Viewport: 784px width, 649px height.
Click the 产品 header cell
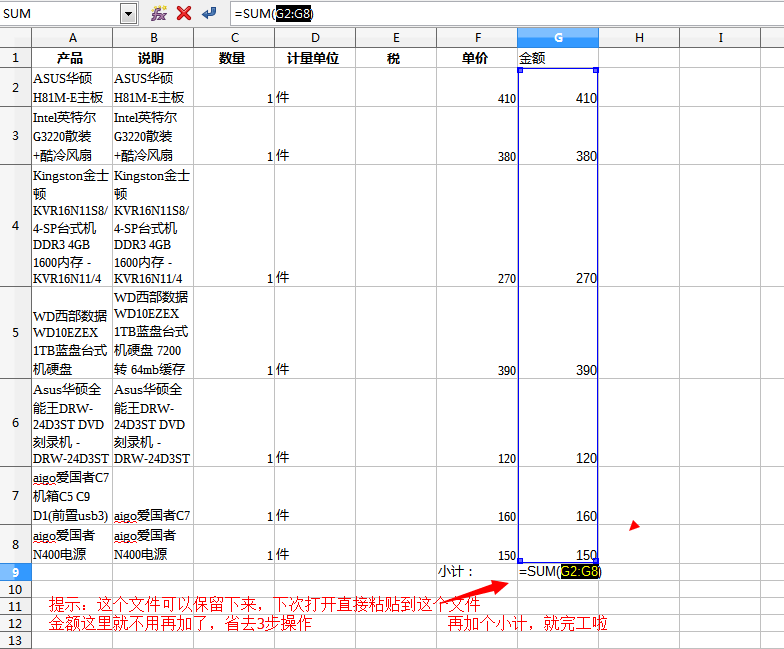pos(72,58)
